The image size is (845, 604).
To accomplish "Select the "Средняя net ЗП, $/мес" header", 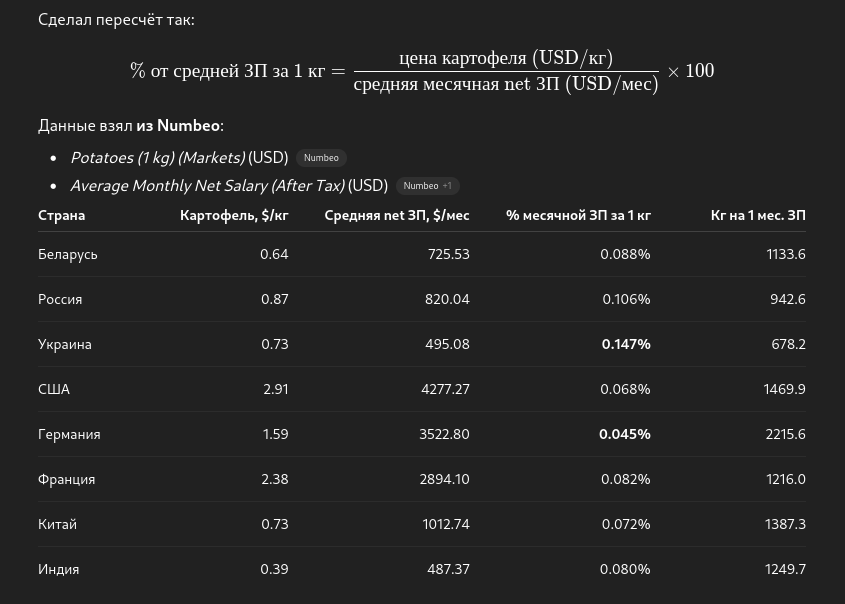I will [396, 215].
